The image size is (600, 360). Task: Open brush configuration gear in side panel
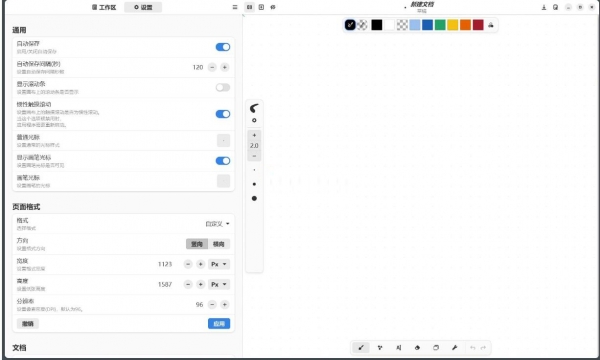(x=254, y=121)
